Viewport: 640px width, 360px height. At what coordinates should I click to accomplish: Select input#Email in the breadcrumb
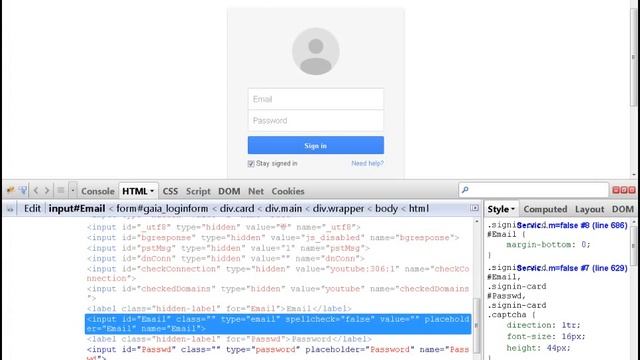77,209
